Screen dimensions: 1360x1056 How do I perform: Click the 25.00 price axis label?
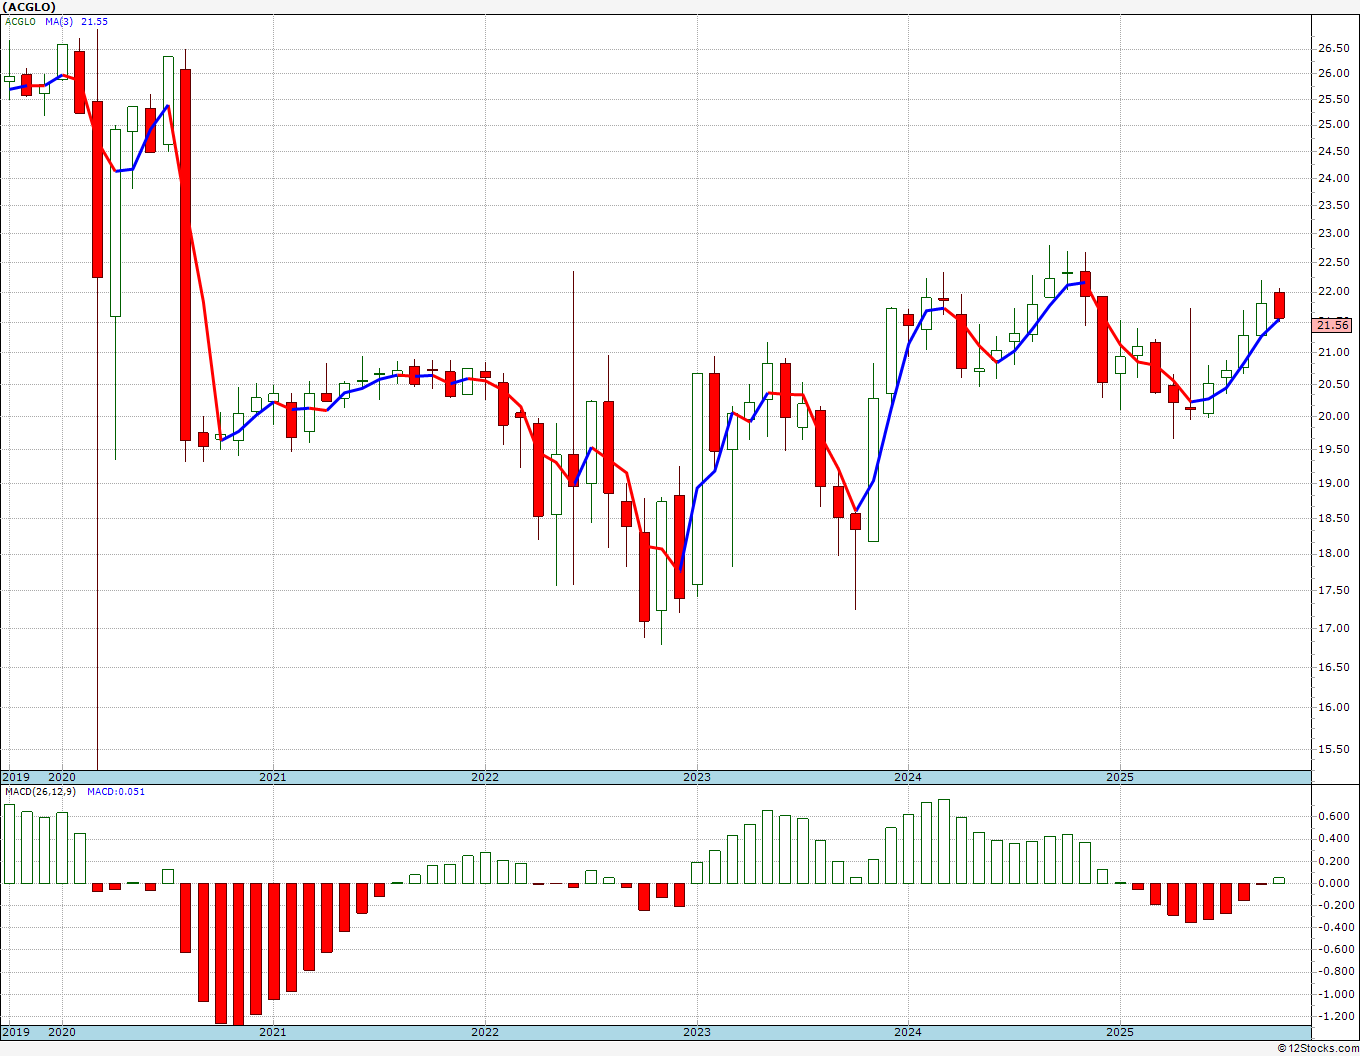tap(1332, 125)
